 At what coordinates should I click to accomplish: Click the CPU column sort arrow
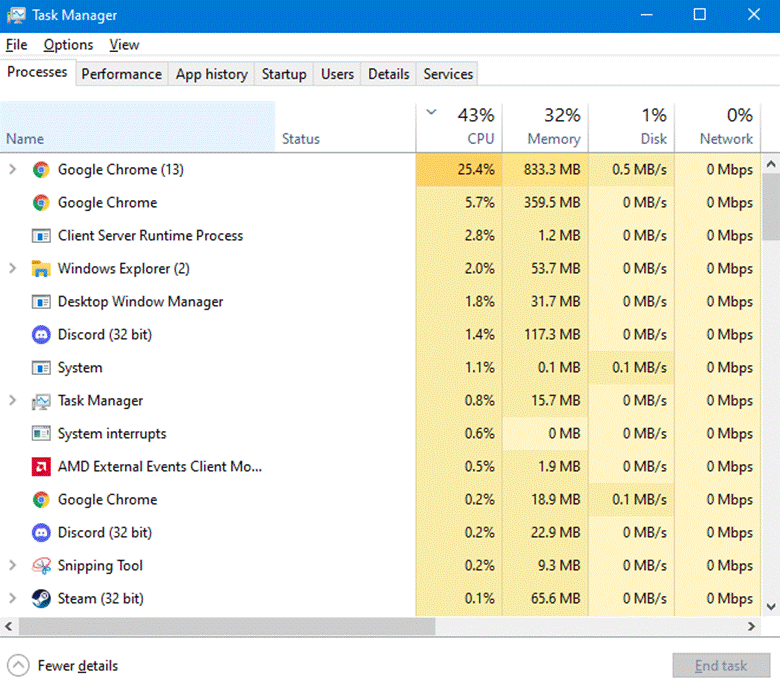coord(431,112)
